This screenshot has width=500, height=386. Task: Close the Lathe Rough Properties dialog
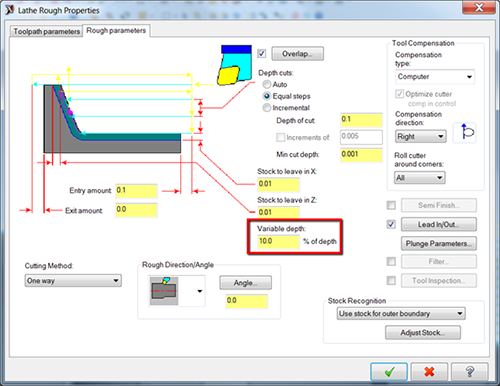[479, 7]
